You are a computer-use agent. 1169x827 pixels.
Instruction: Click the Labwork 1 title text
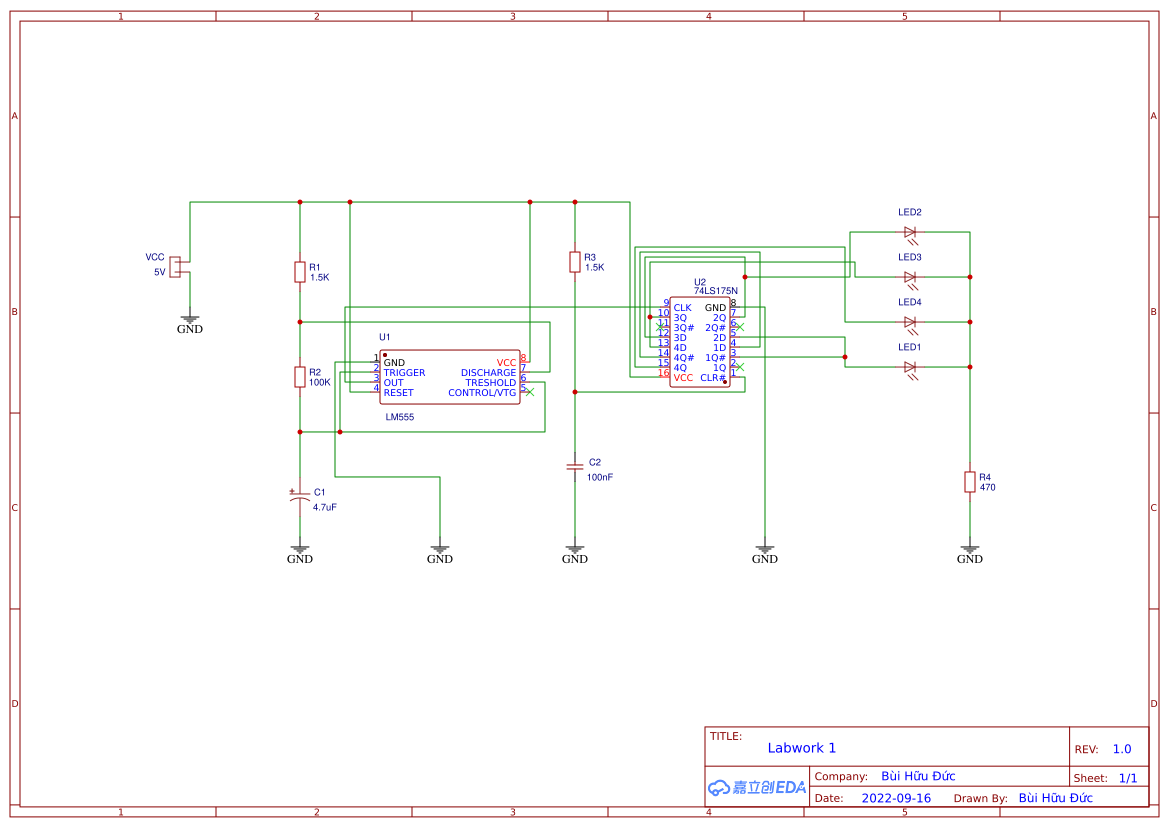coord(801,747)
